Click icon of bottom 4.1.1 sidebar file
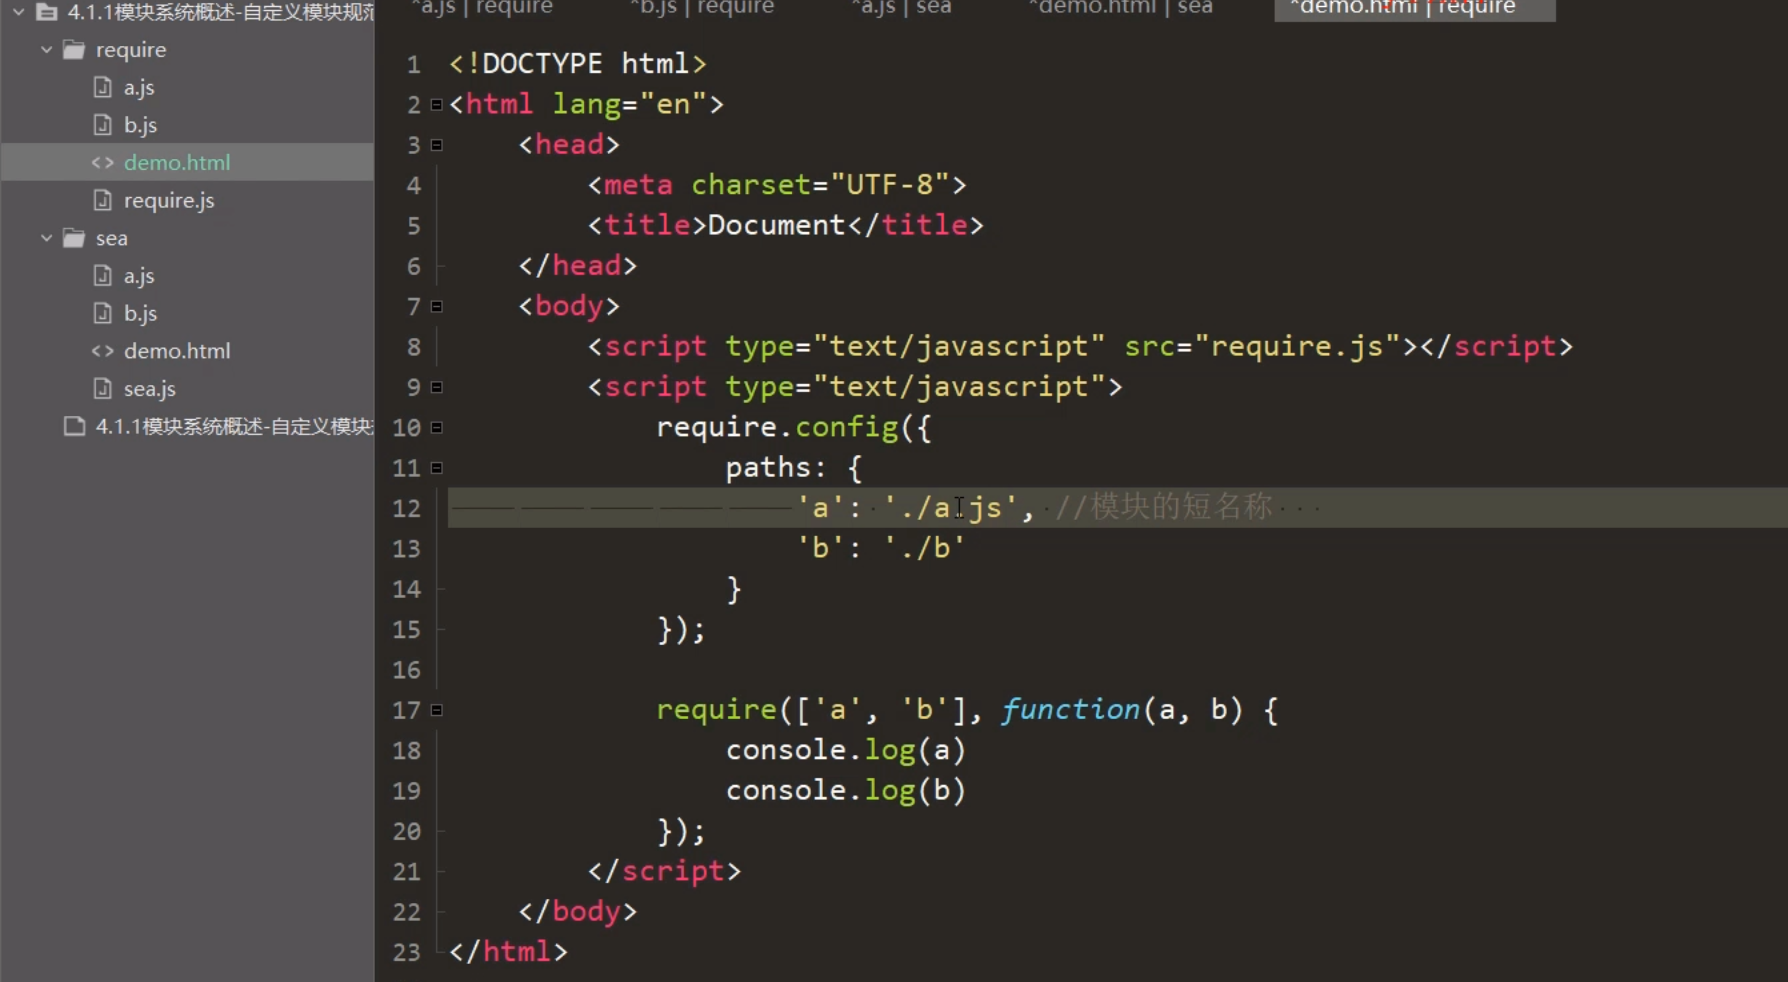Screen dimensions: 1788x982 [x=74, y=426]
